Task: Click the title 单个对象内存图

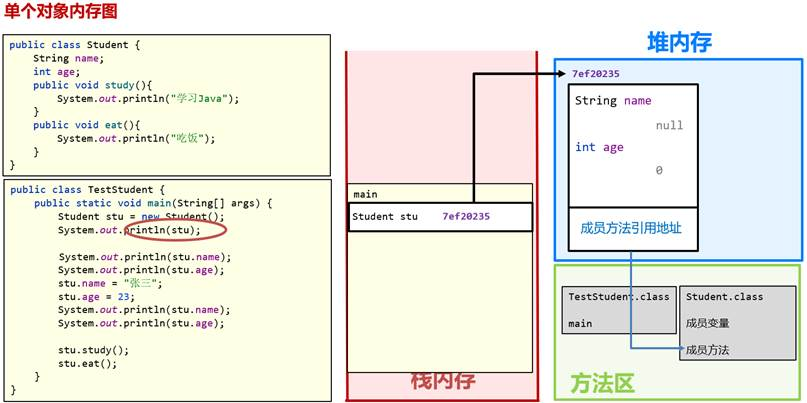Action: [x=61, y=11]
